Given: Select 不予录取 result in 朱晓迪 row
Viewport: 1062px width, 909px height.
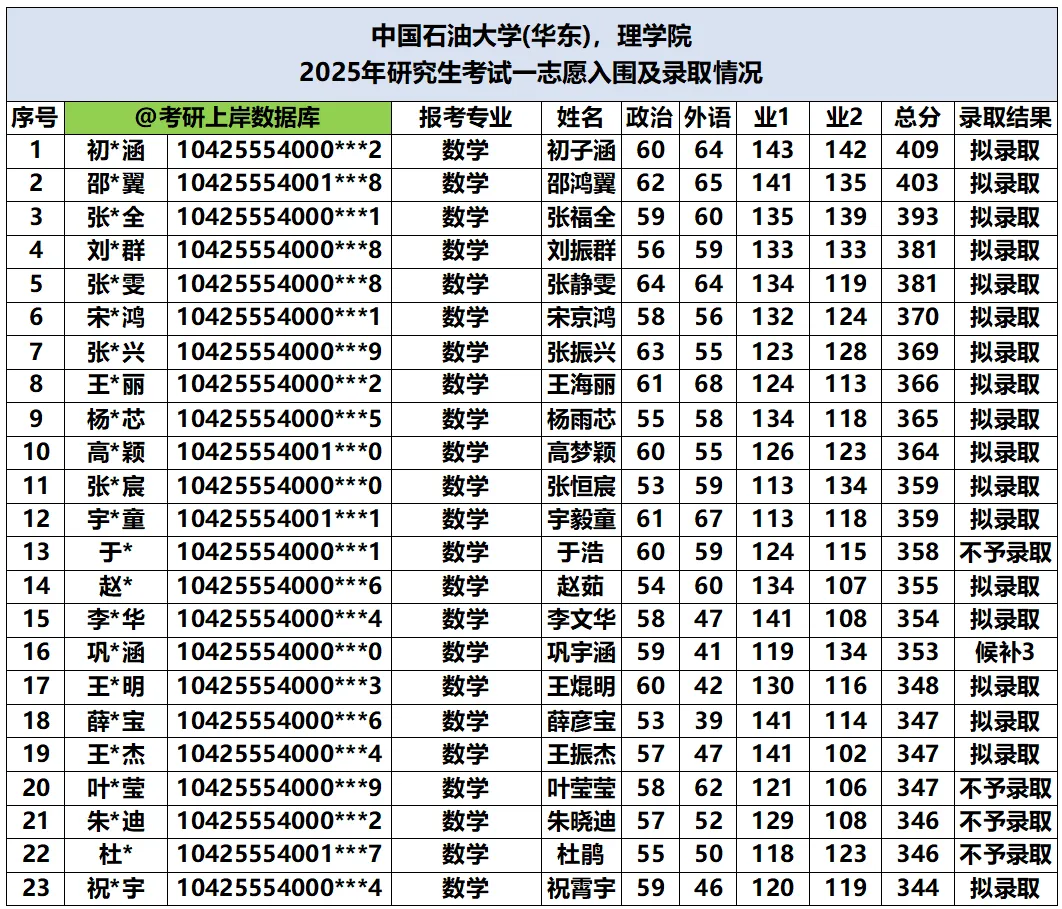Looking at the screenshot, I should (x=1004, y=822).
